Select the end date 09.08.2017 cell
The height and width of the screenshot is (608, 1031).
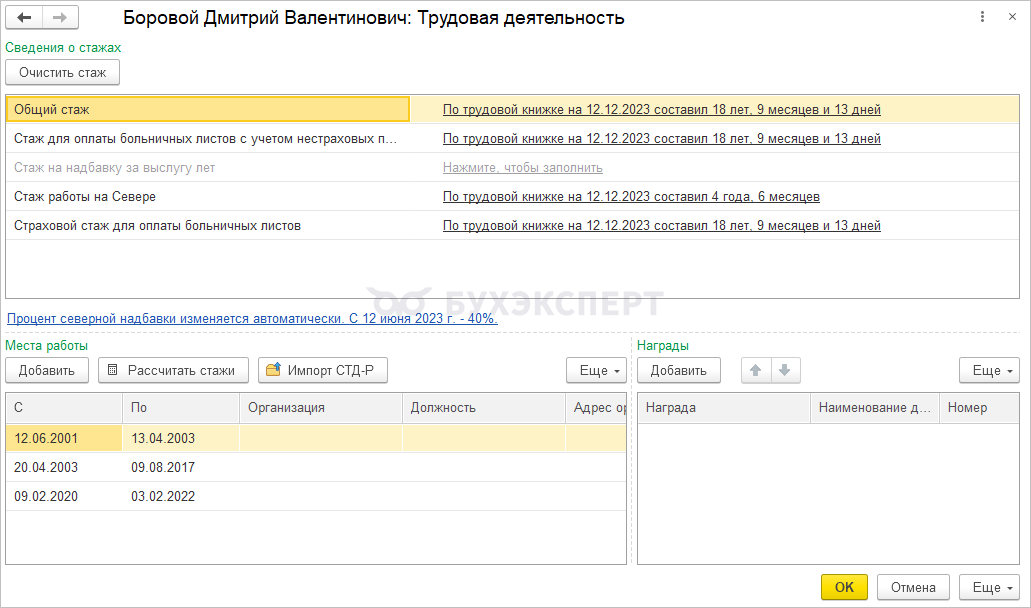[x=181, y=467]
